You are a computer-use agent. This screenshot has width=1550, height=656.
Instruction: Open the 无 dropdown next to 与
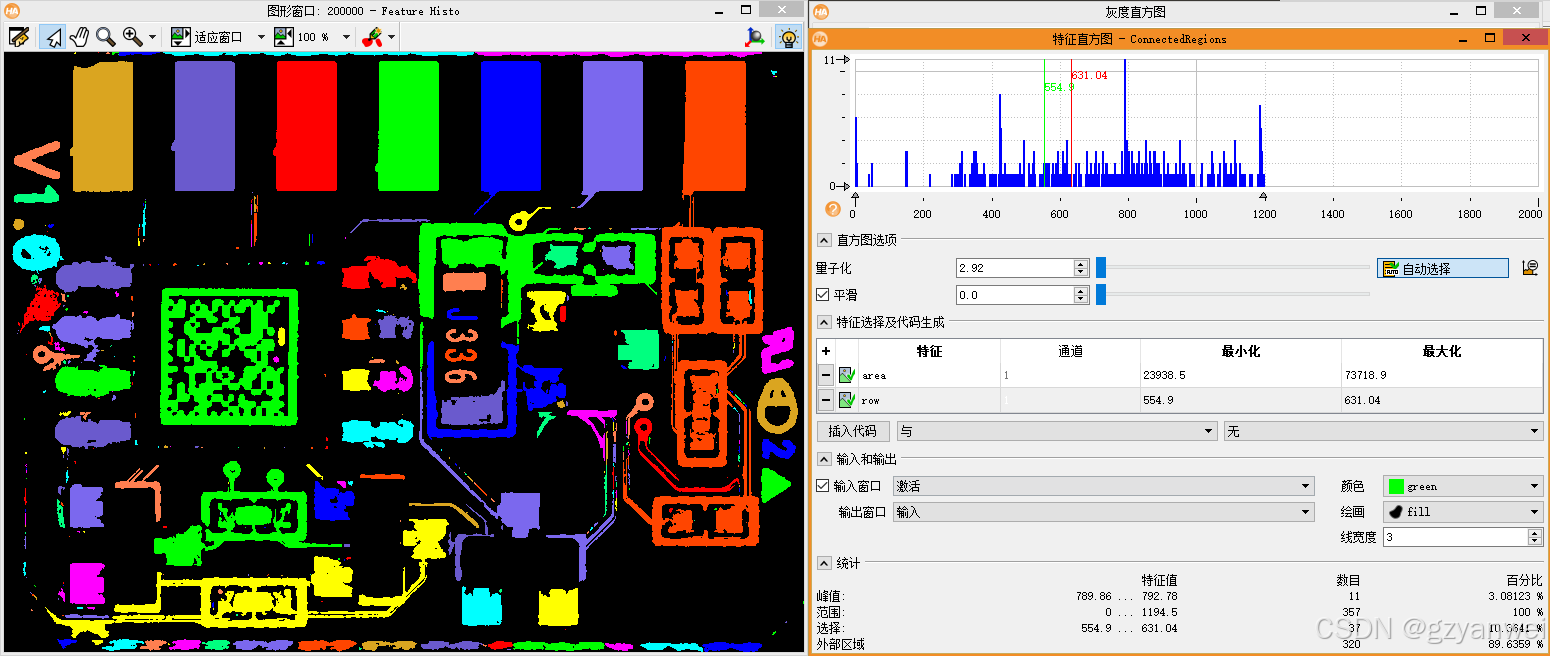[1383, 431]
